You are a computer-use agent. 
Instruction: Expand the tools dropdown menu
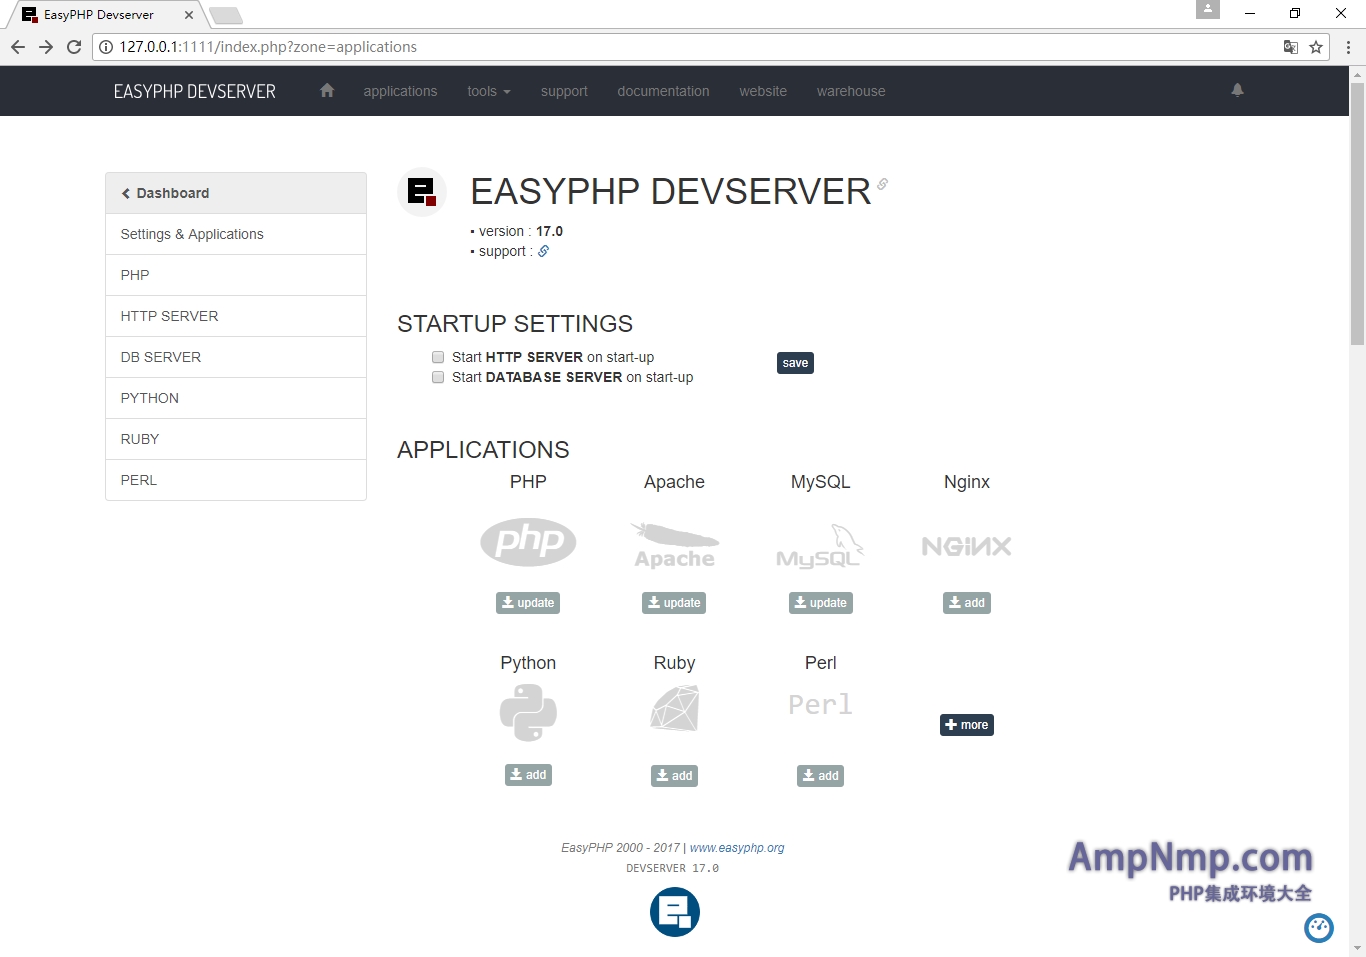pos(489,91)
